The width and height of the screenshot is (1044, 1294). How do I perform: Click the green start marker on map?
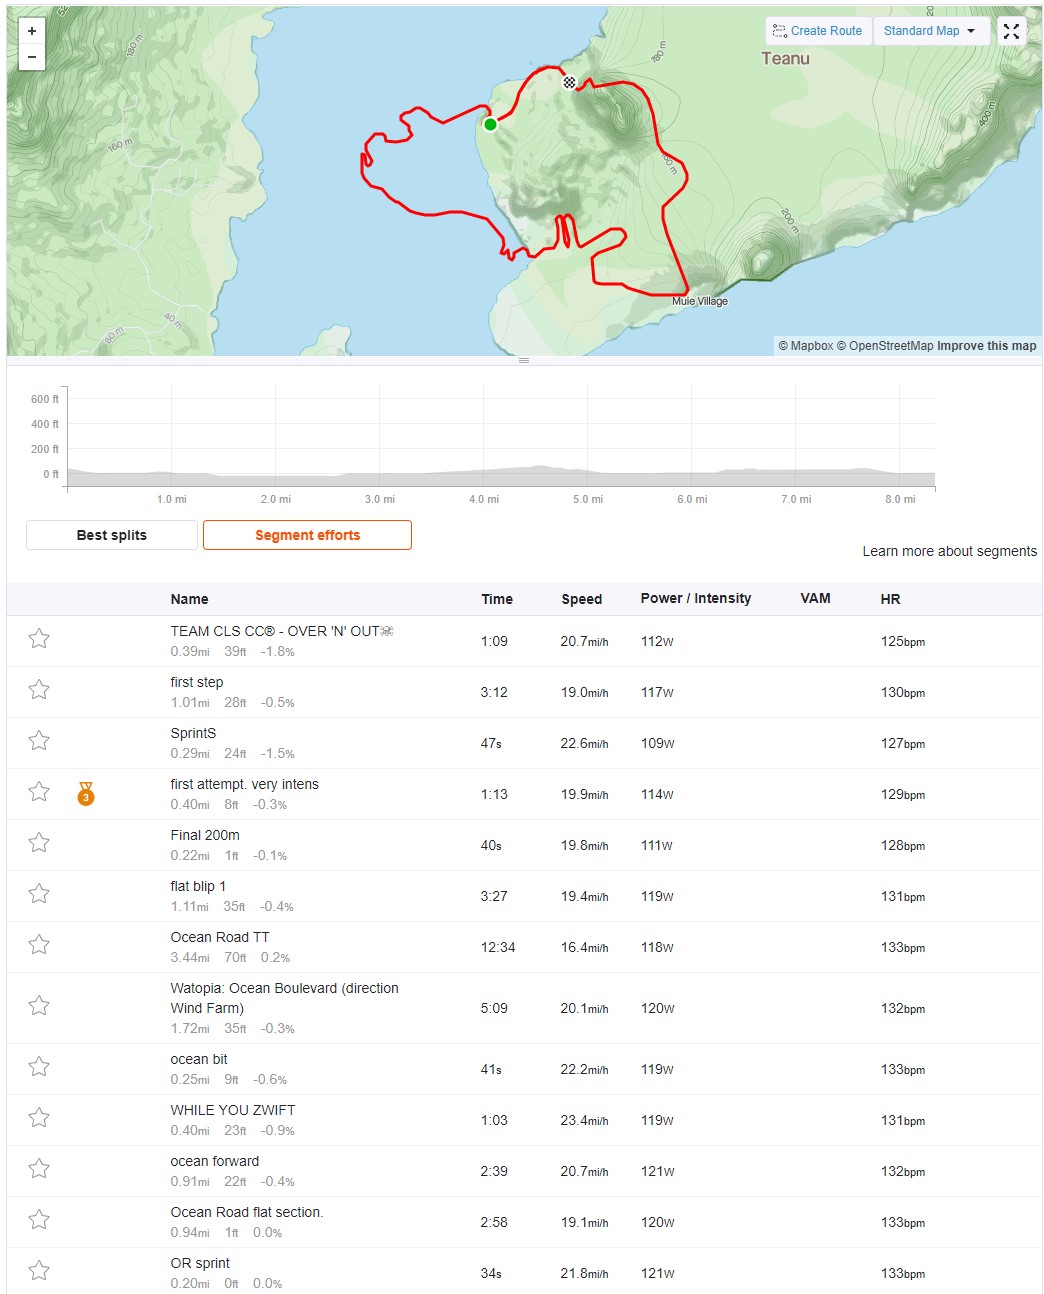[x=490, y=124]
